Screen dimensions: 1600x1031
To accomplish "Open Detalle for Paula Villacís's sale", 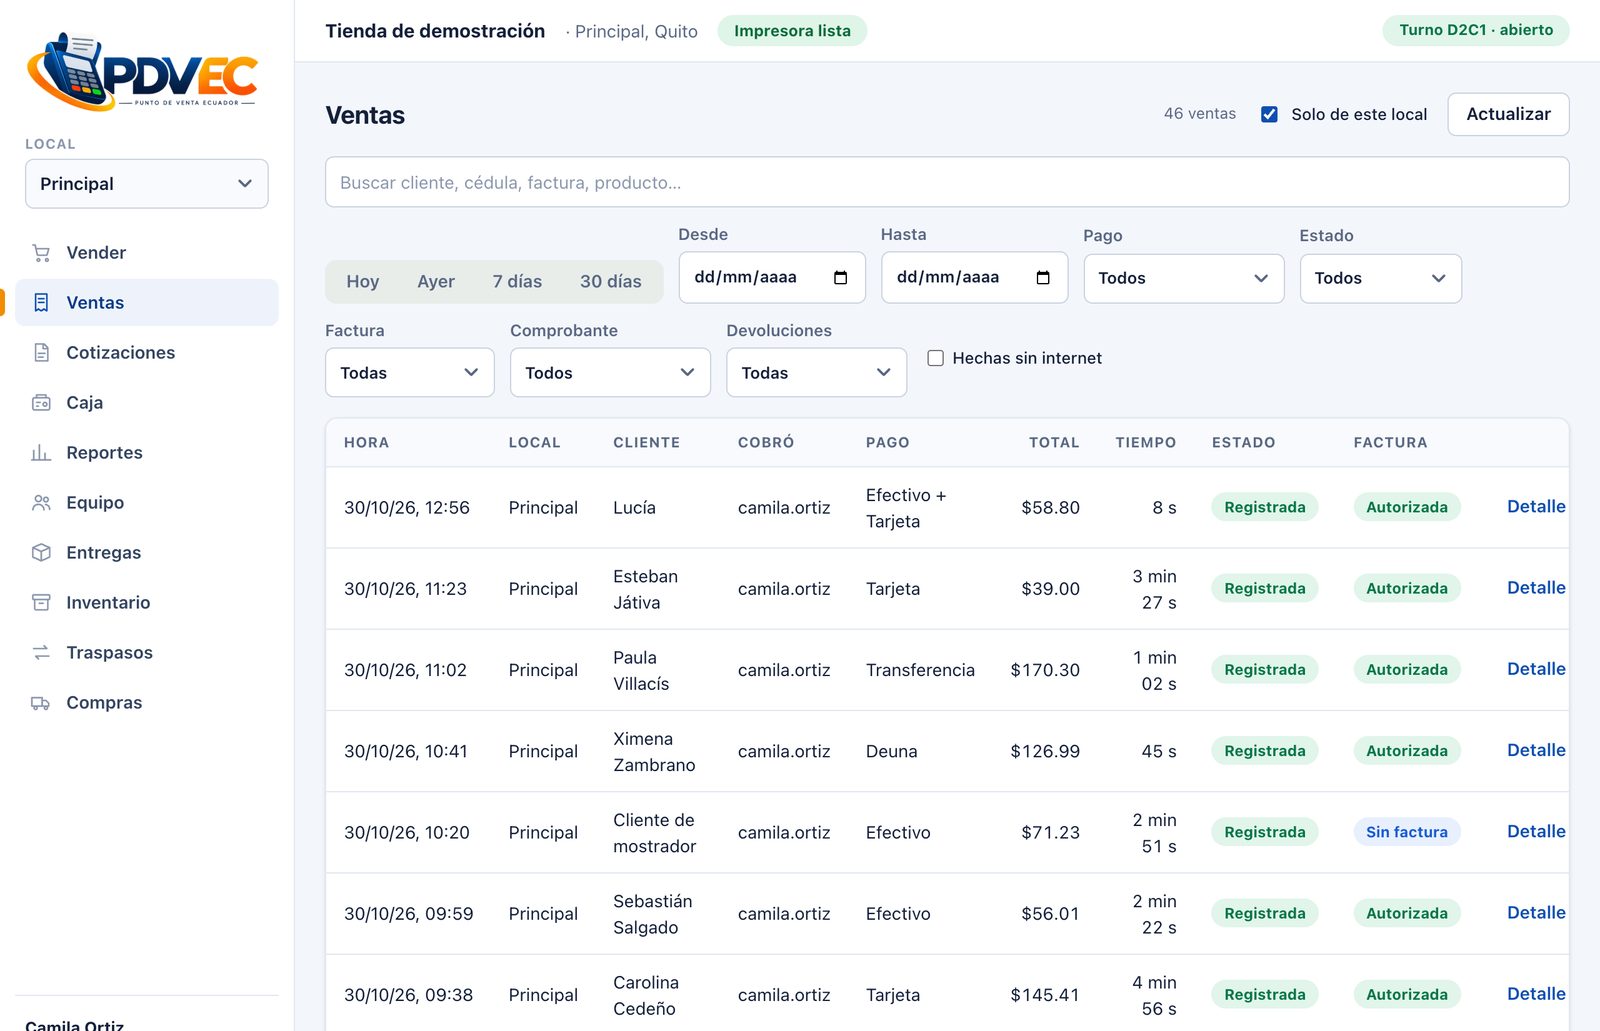I will [x=1536, y=669].
